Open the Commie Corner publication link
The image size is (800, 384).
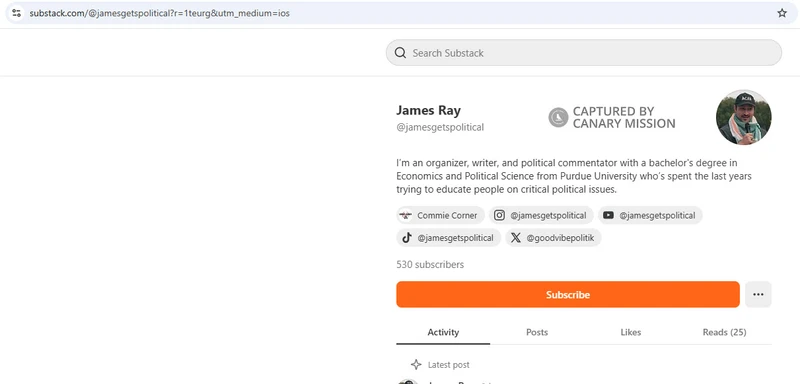coord(441,215)
